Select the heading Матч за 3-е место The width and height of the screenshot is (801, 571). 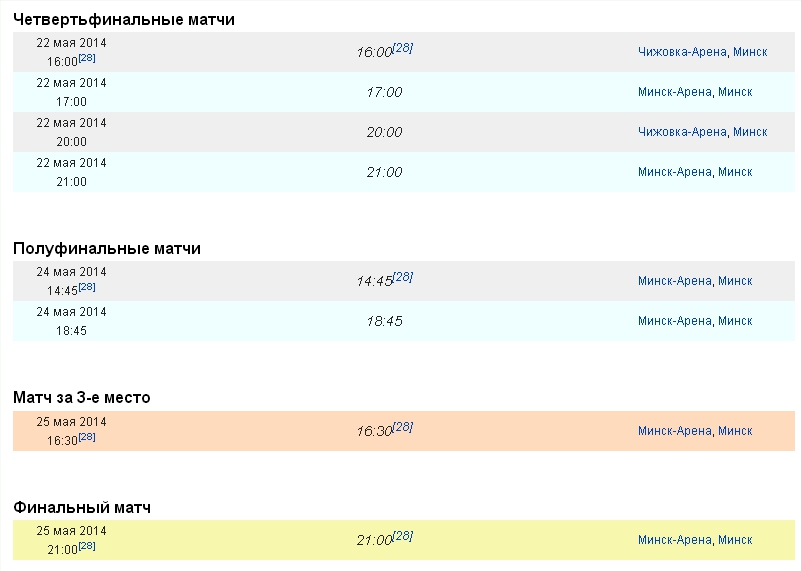[82, 397]
